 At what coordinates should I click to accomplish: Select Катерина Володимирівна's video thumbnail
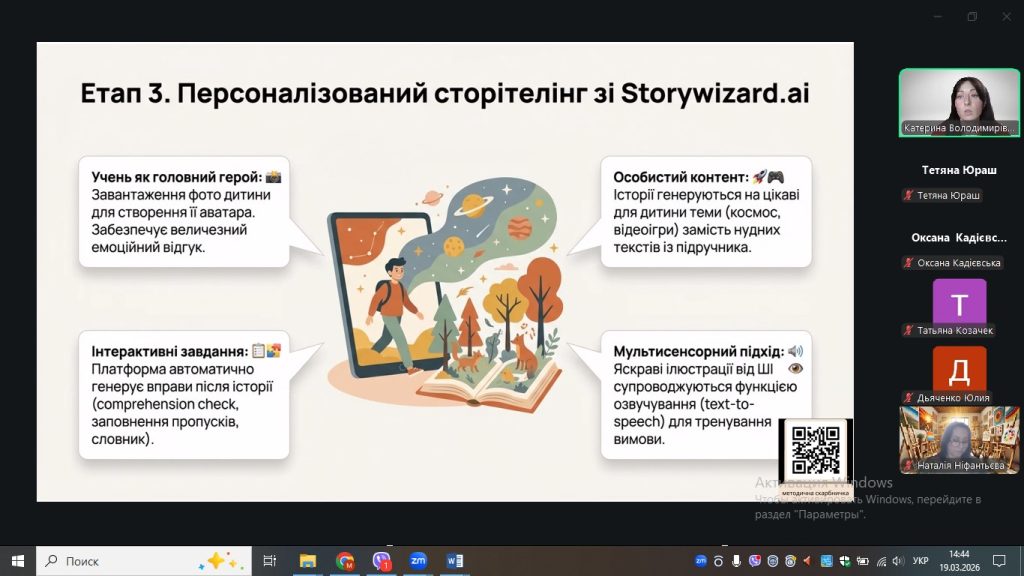click(x=958, y=102)
